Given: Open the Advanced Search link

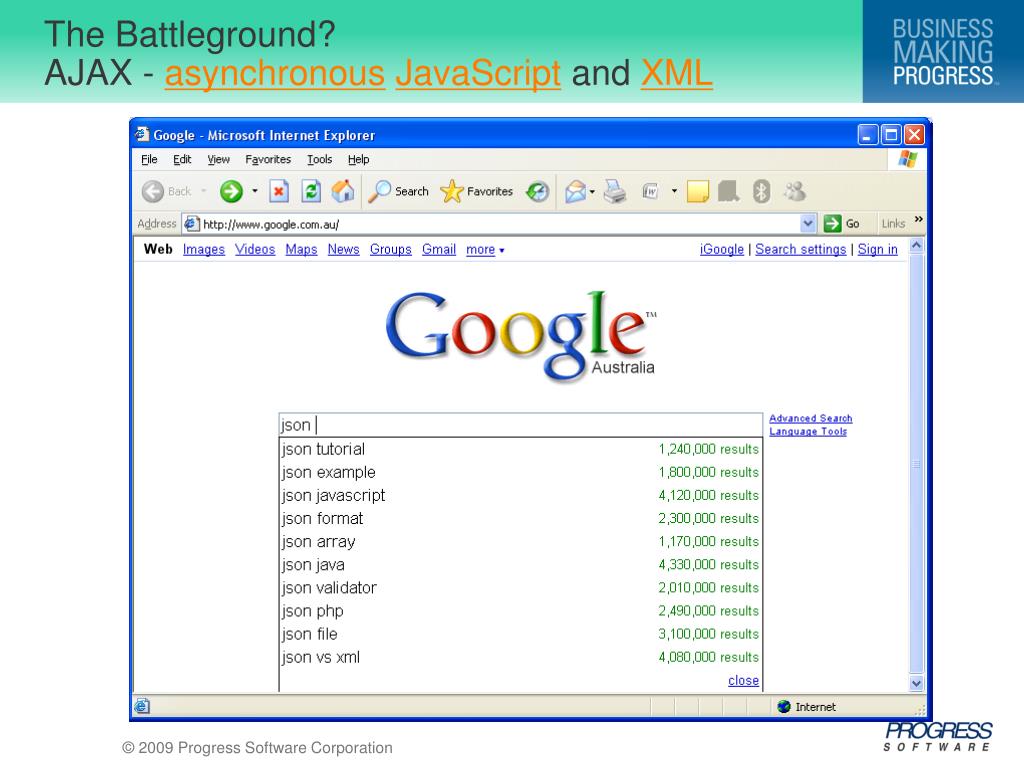Looking at the screenshot, I should [x=810, y=418].
